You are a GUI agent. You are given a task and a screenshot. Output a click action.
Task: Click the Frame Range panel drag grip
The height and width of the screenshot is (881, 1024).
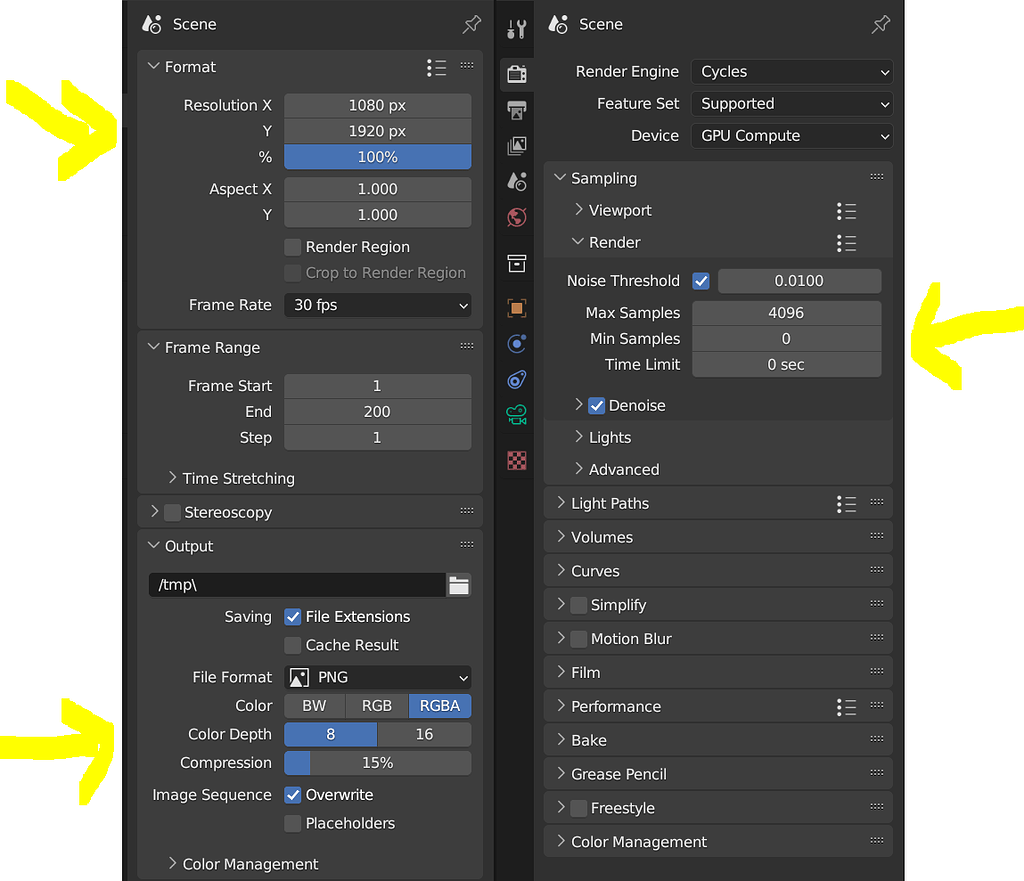[x=467, y=345]
